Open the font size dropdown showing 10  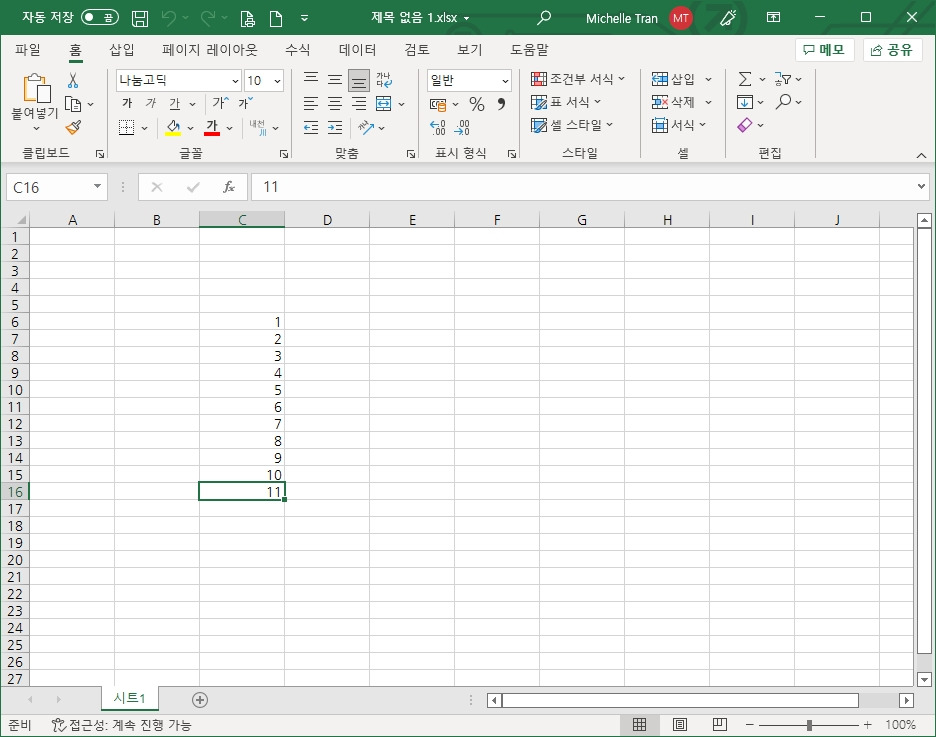pos(278,81)
